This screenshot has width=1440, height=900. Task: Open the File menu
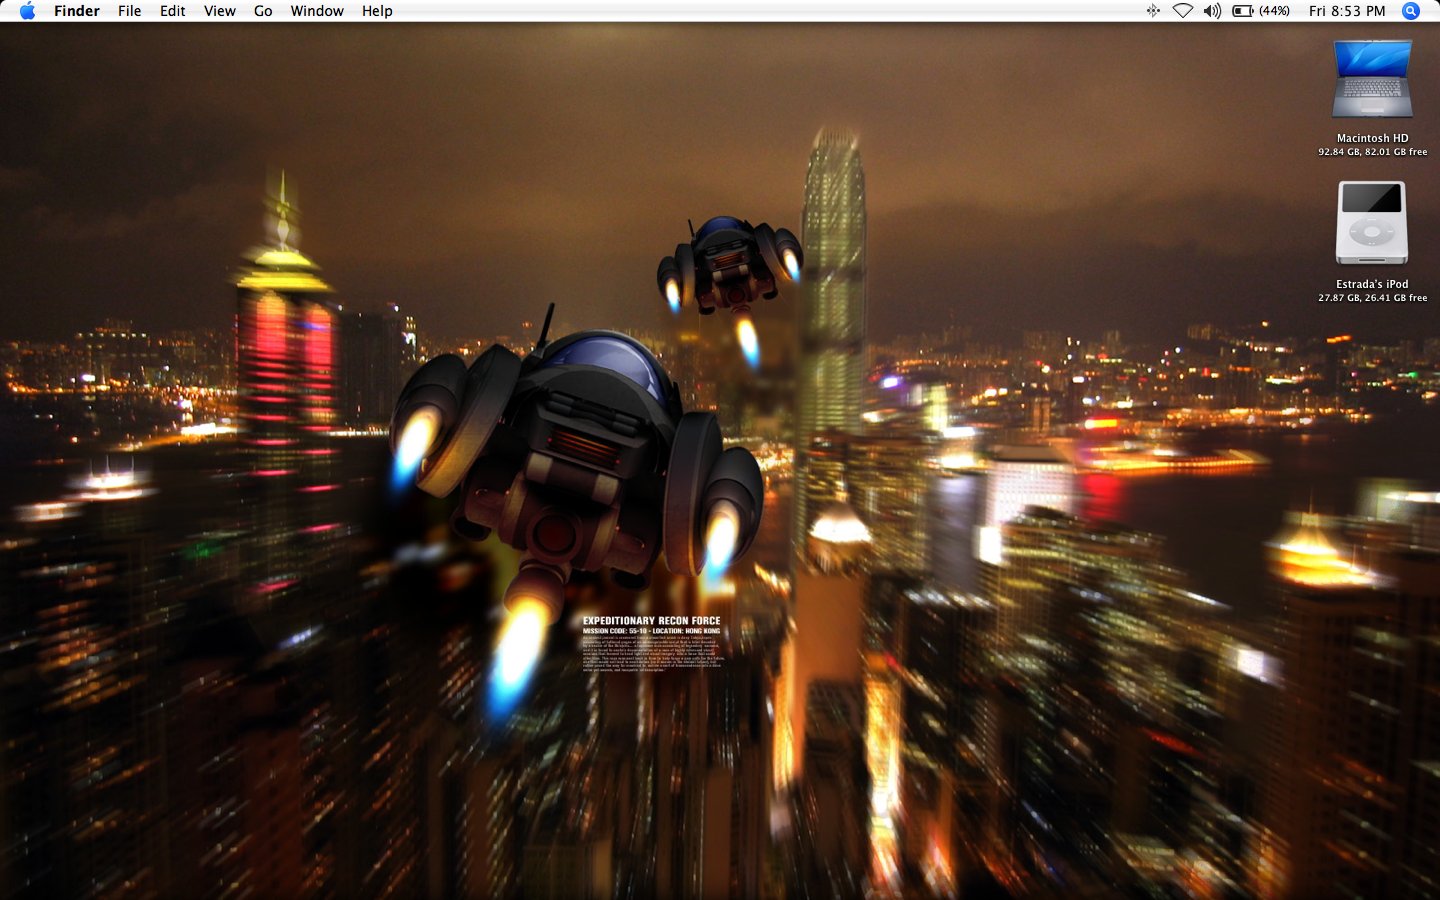click(129, 11)
